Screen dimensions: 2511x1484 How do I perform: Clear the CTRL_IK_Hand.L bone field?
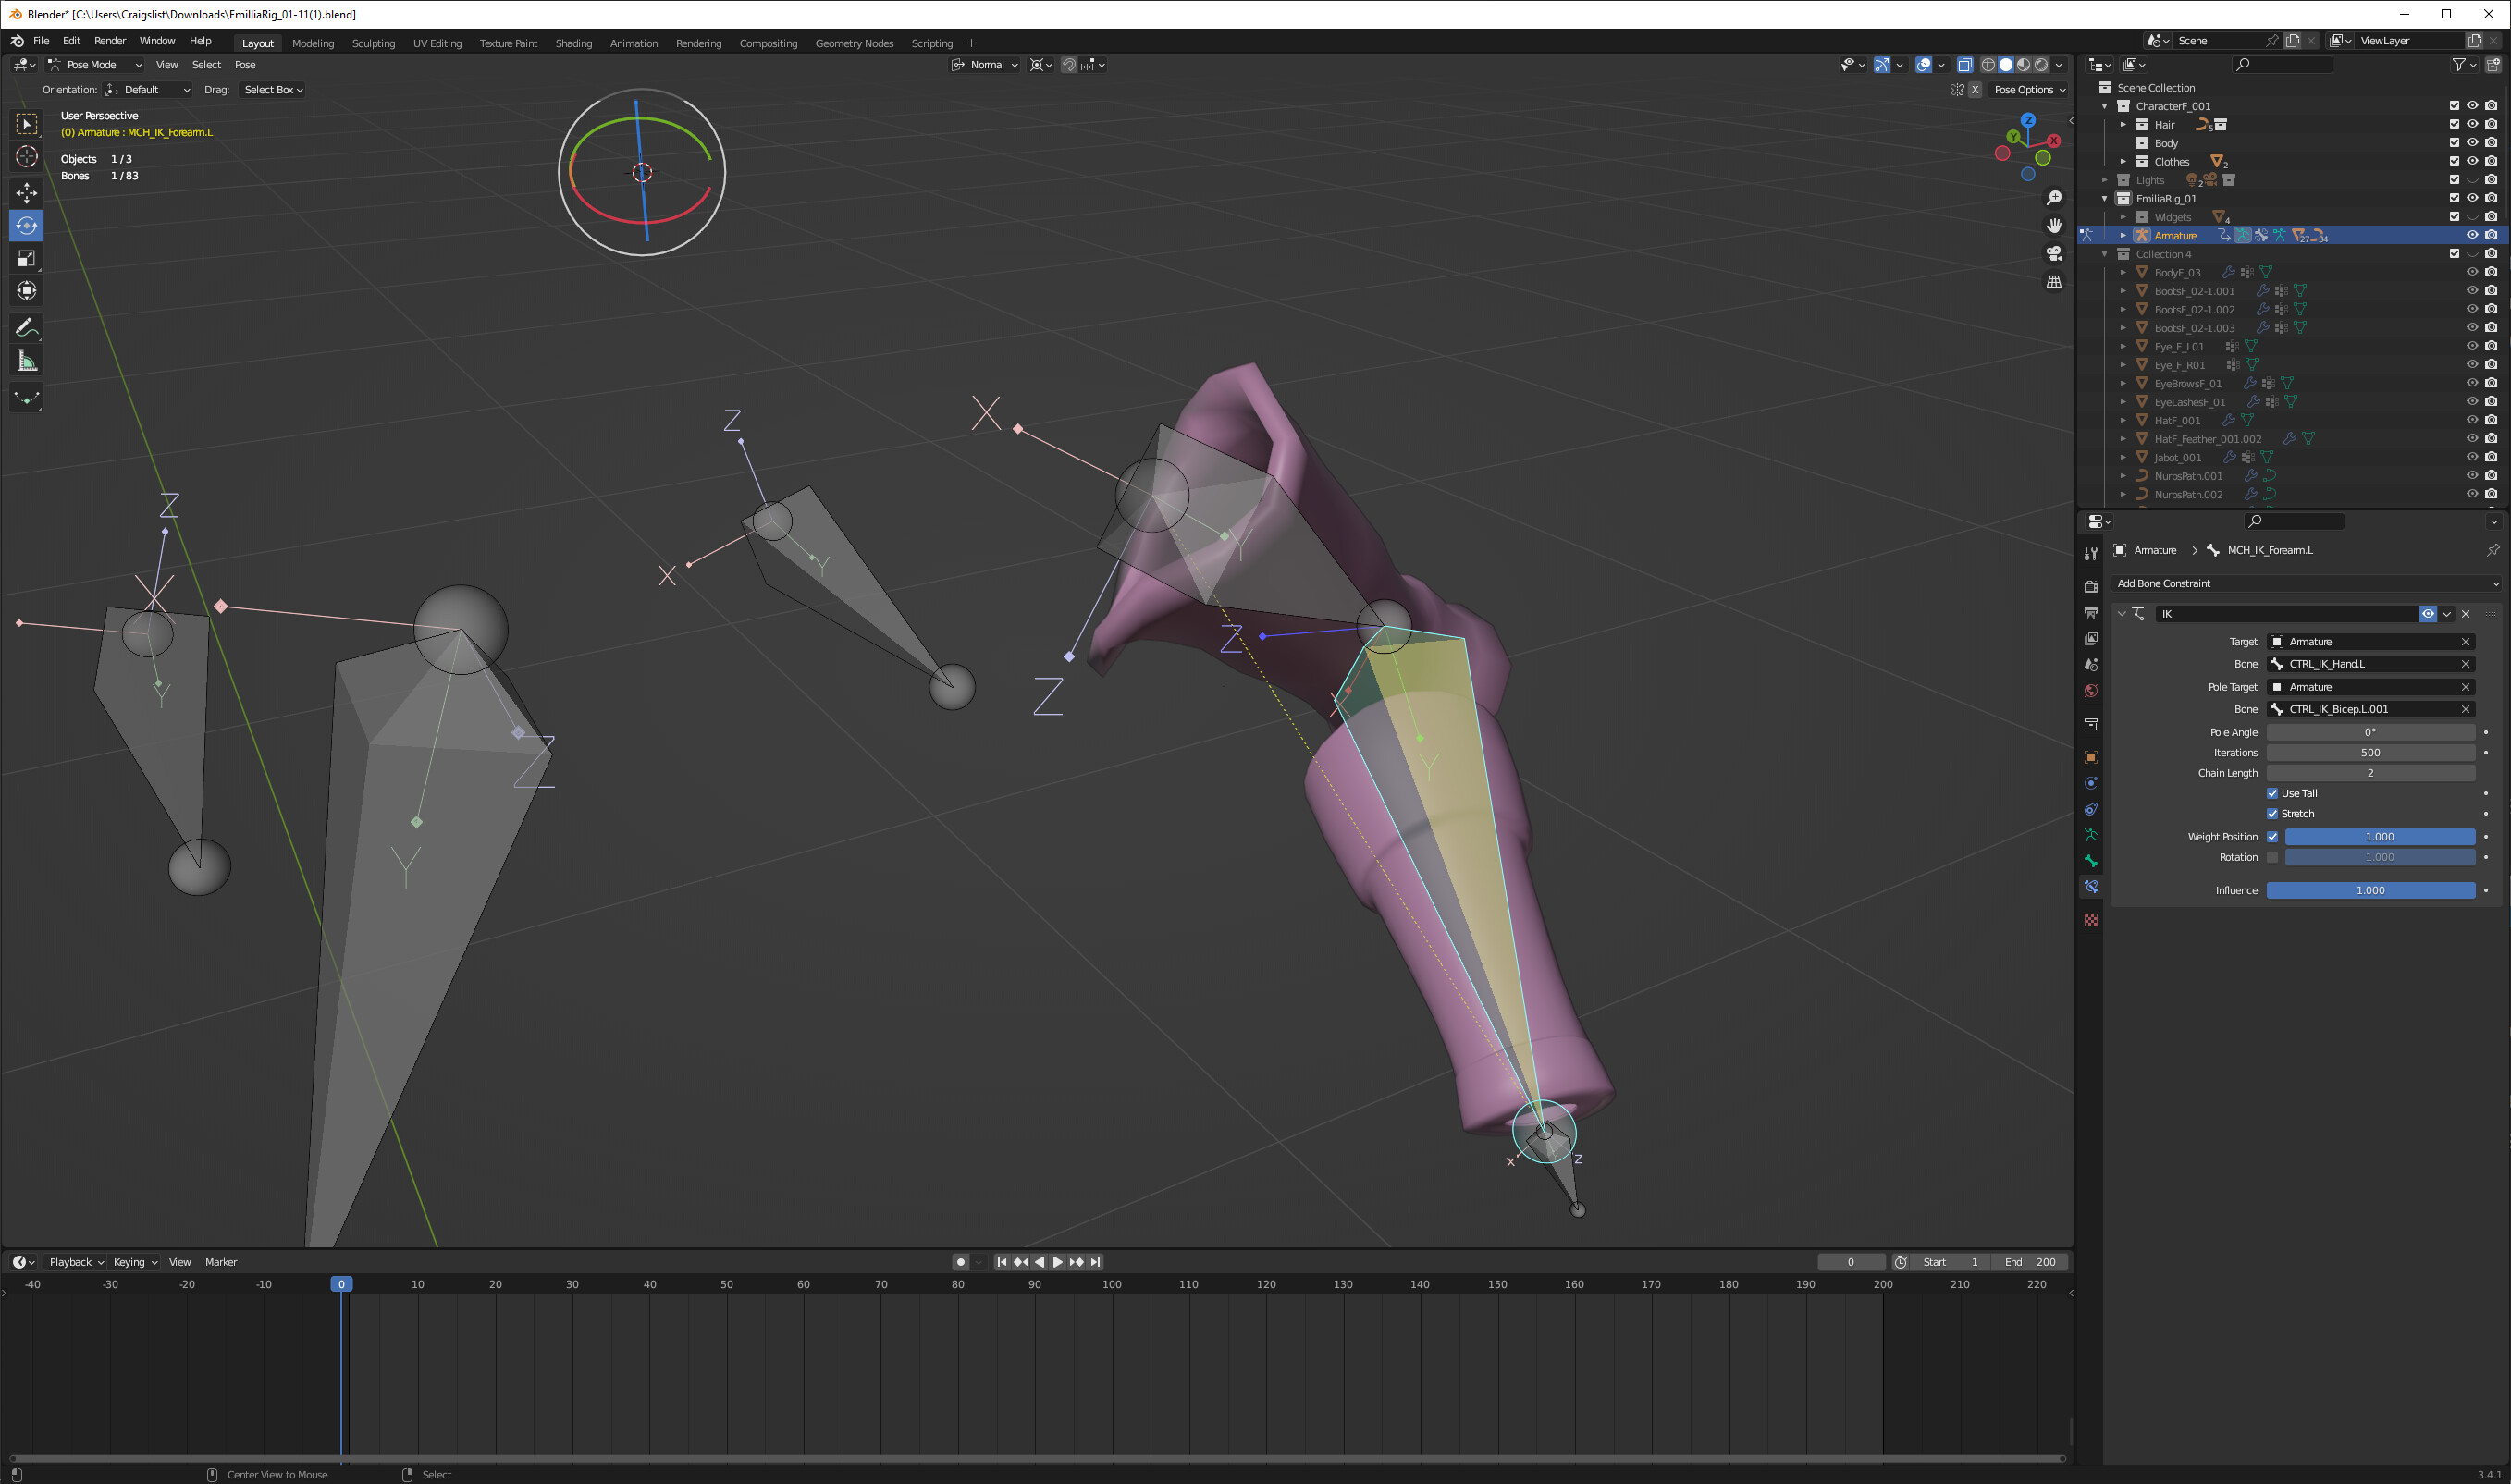tap(2465, 664)
